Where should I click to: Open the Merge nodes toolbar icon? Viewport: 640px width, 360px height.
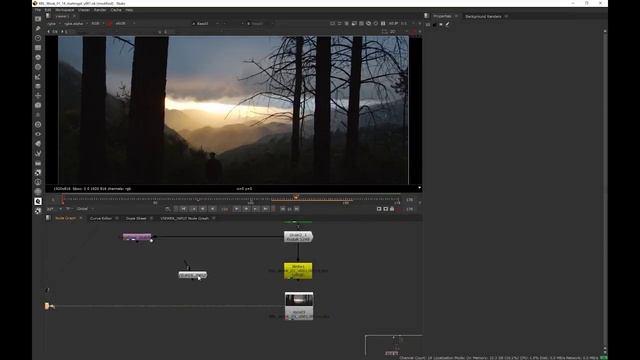38,86
